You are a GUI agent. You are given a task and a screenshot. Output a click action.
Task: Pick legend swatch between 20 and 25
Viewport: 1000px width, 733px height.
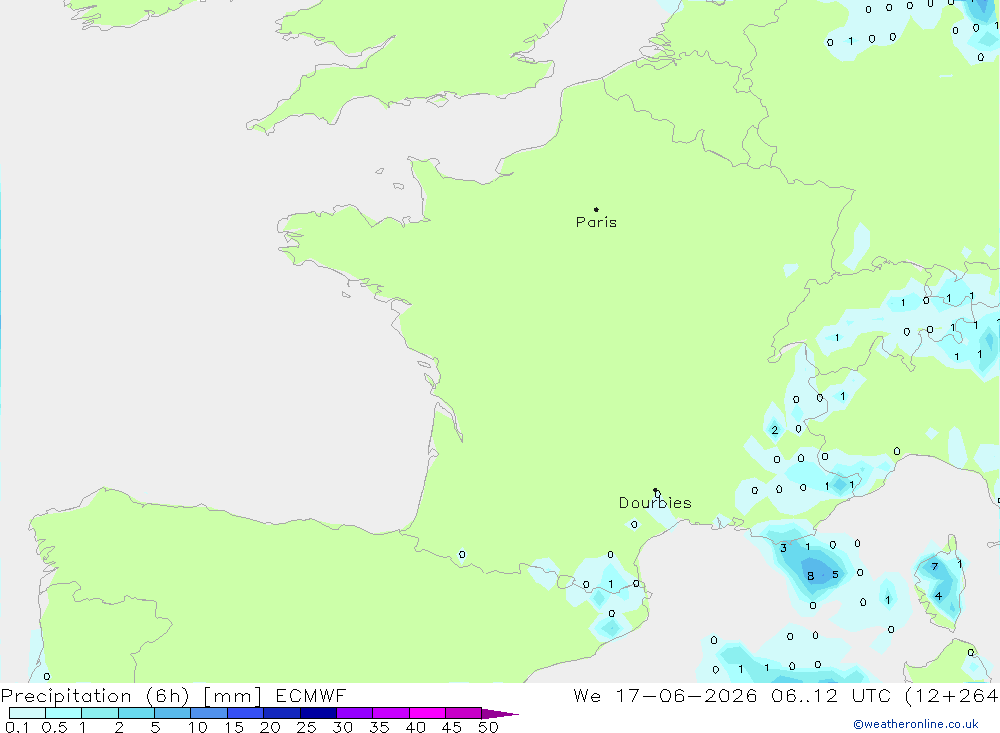(282, 713)
